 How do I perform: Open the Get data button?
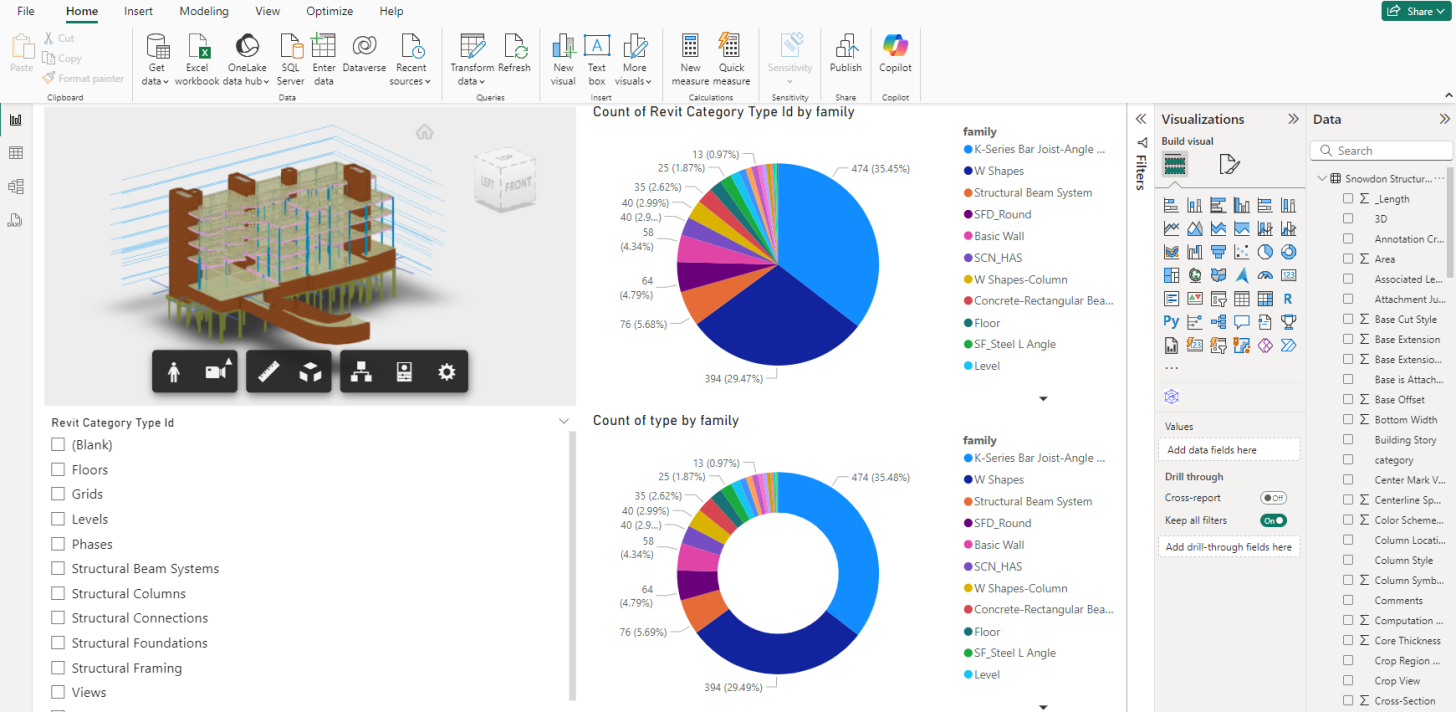157,59
